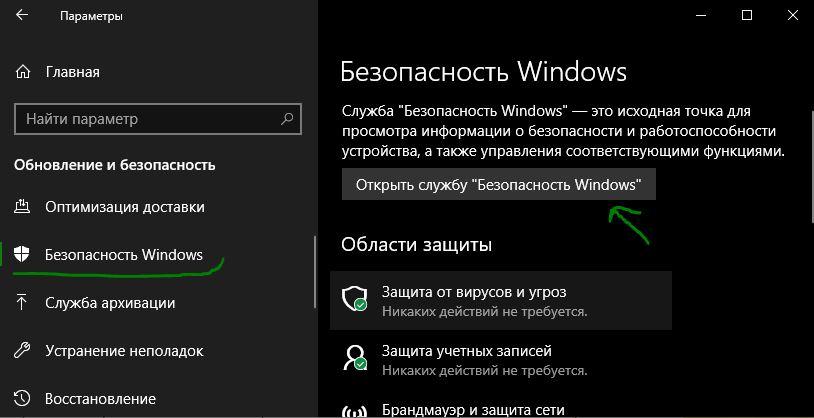Minimize the Параметры window
The width and height of the screenshot is (814, 418).
click(701, 16)
